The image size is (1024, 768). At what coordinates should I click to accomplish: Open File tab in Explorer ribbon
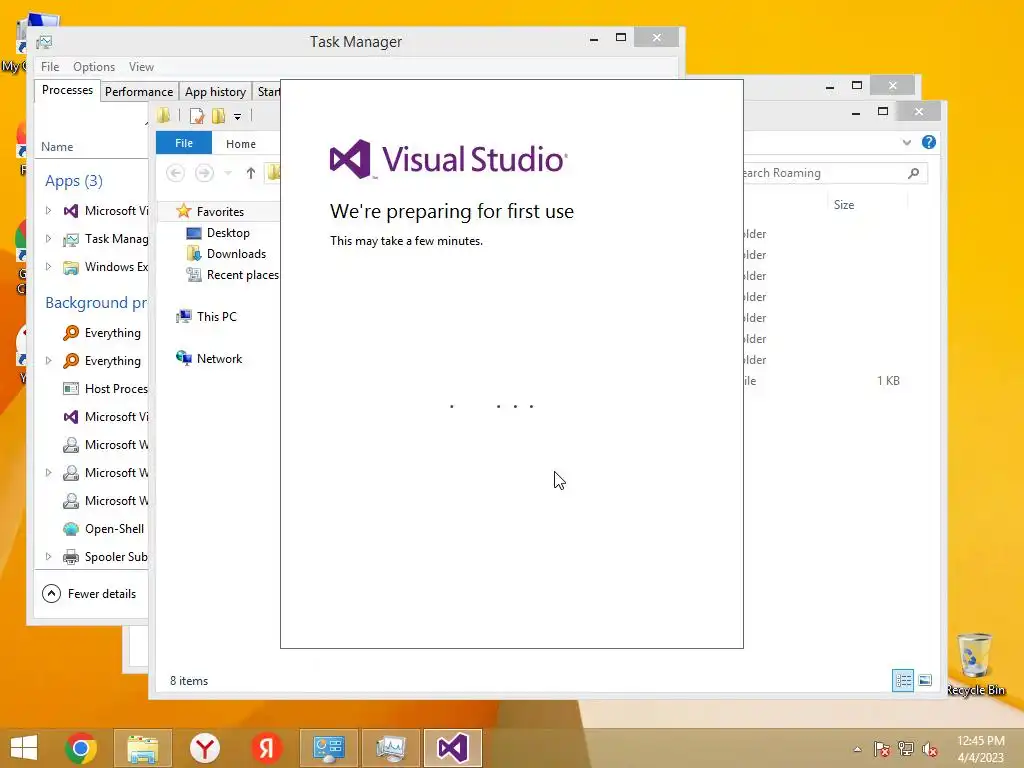click(x=184, y=143)
